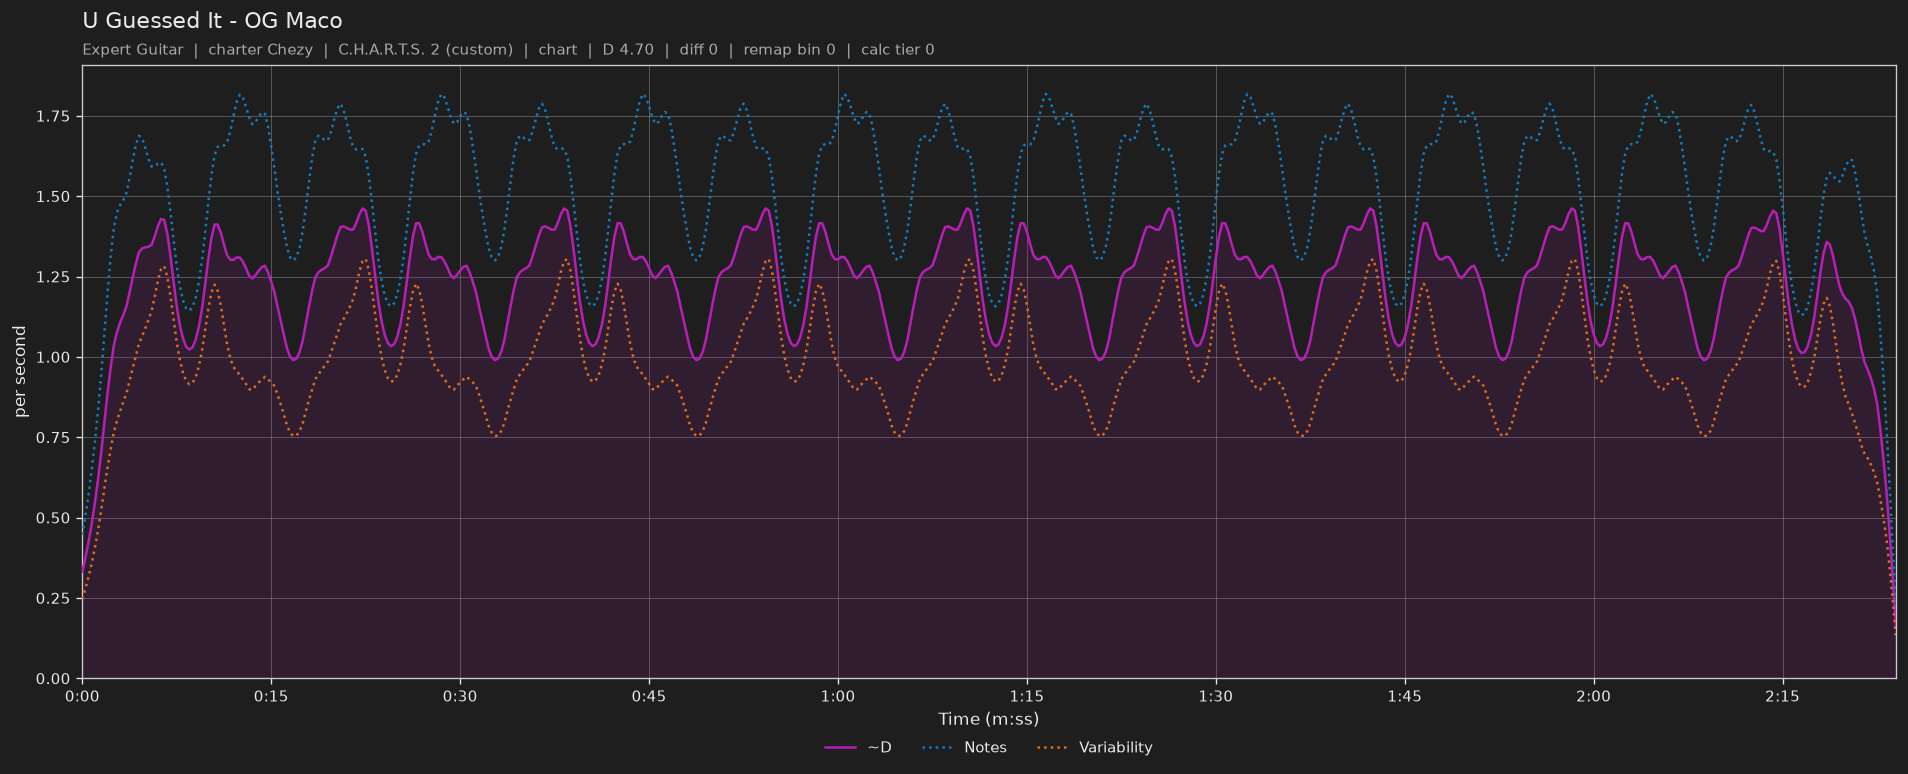Click the "Notes" legend label

[x=985, y=748]
